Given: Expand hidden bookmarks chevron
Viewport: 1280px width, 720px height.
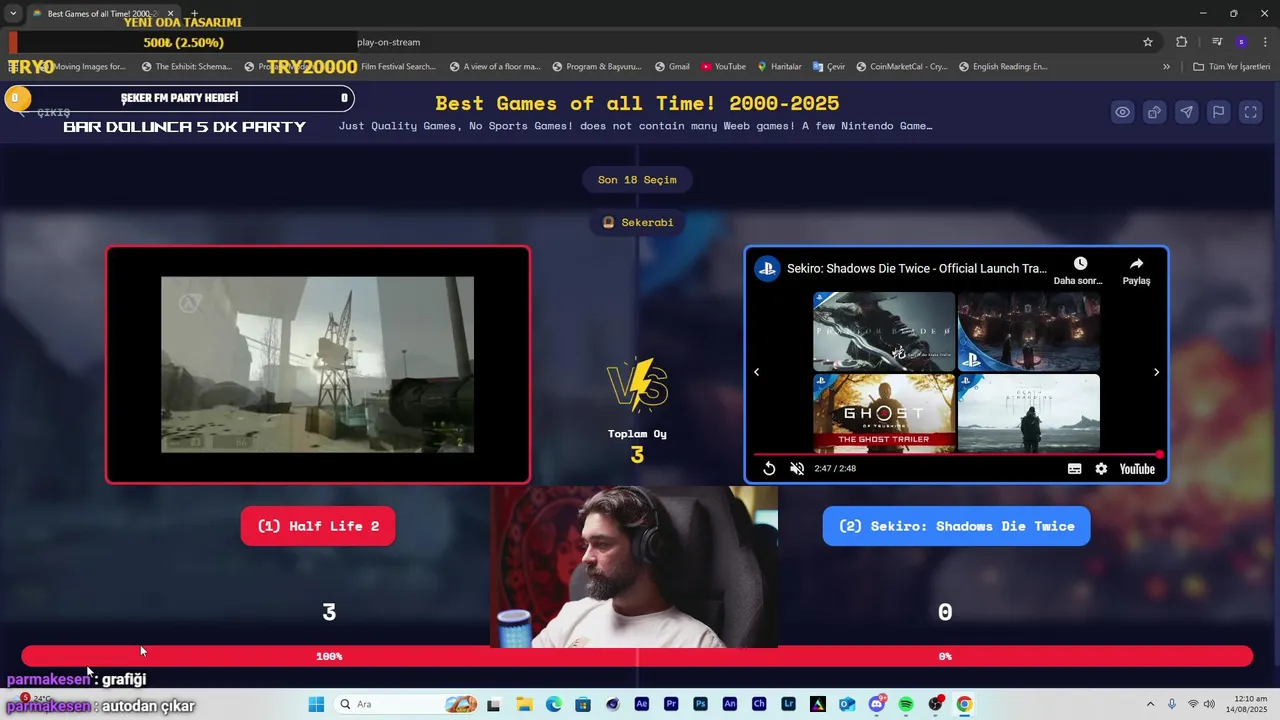Looking at the screenshot, I should point(1166,67).
